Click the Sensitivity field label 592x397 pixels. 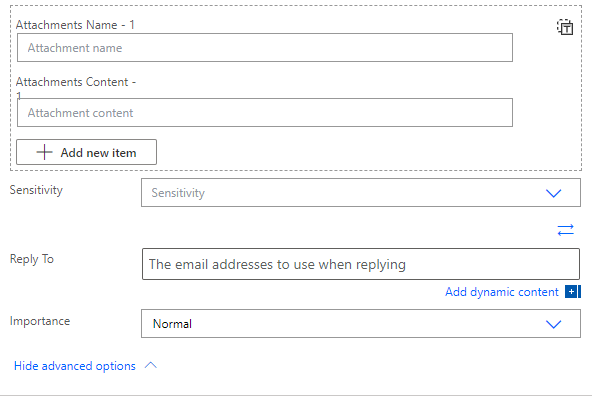tap(36, 190)
